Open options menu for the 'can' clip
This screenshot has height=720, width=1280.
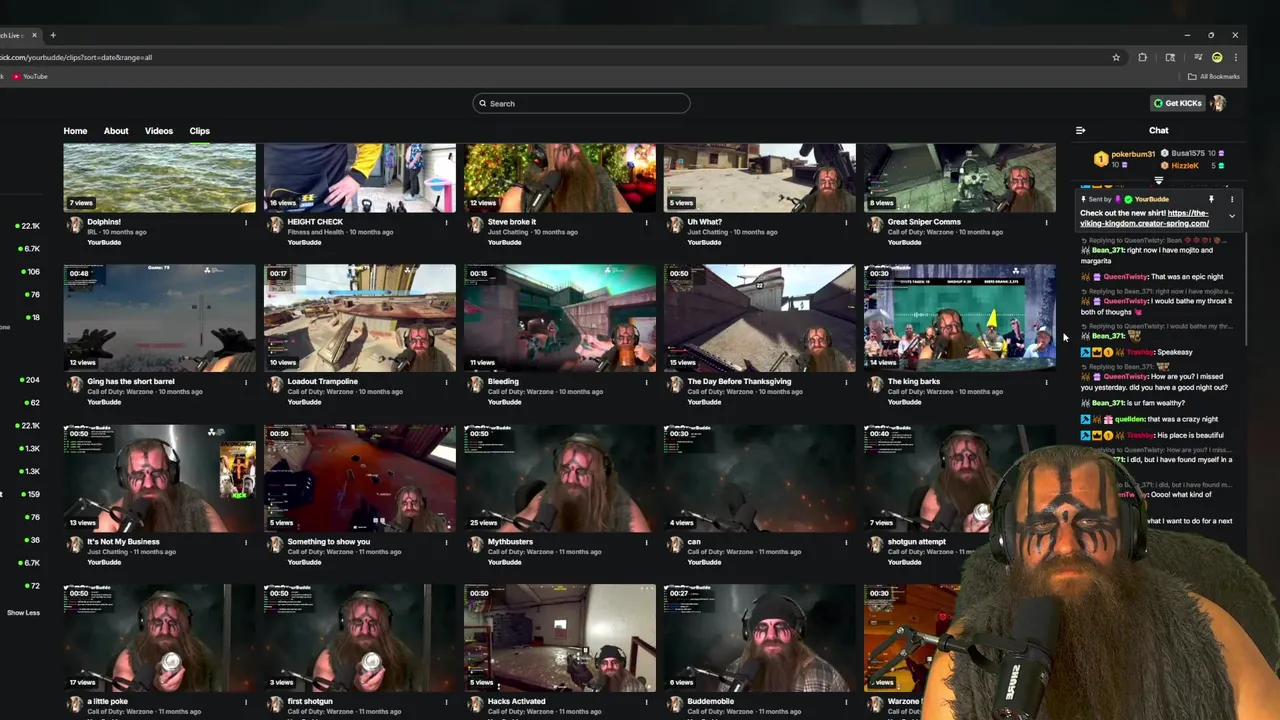846,542
